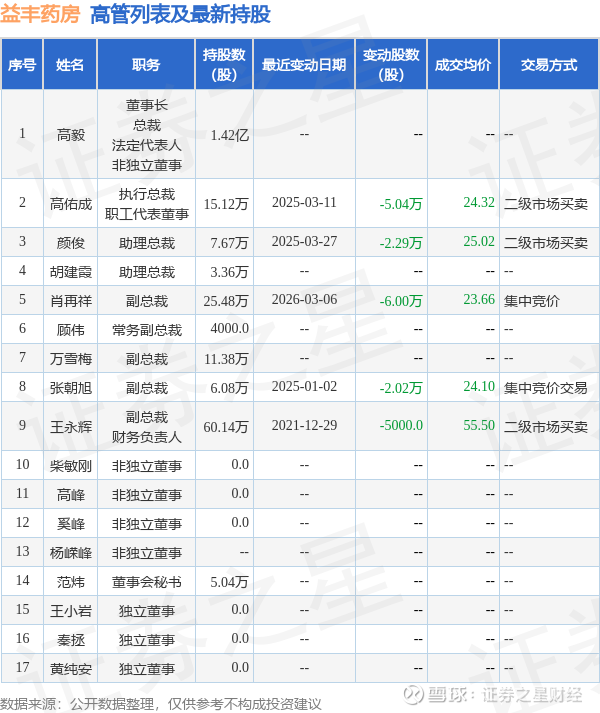Image resolution: width=600 pixels, height=713 pixels.
Task: Click the 执行总裁 职工代表董事 cell
Action: (146, 204)
